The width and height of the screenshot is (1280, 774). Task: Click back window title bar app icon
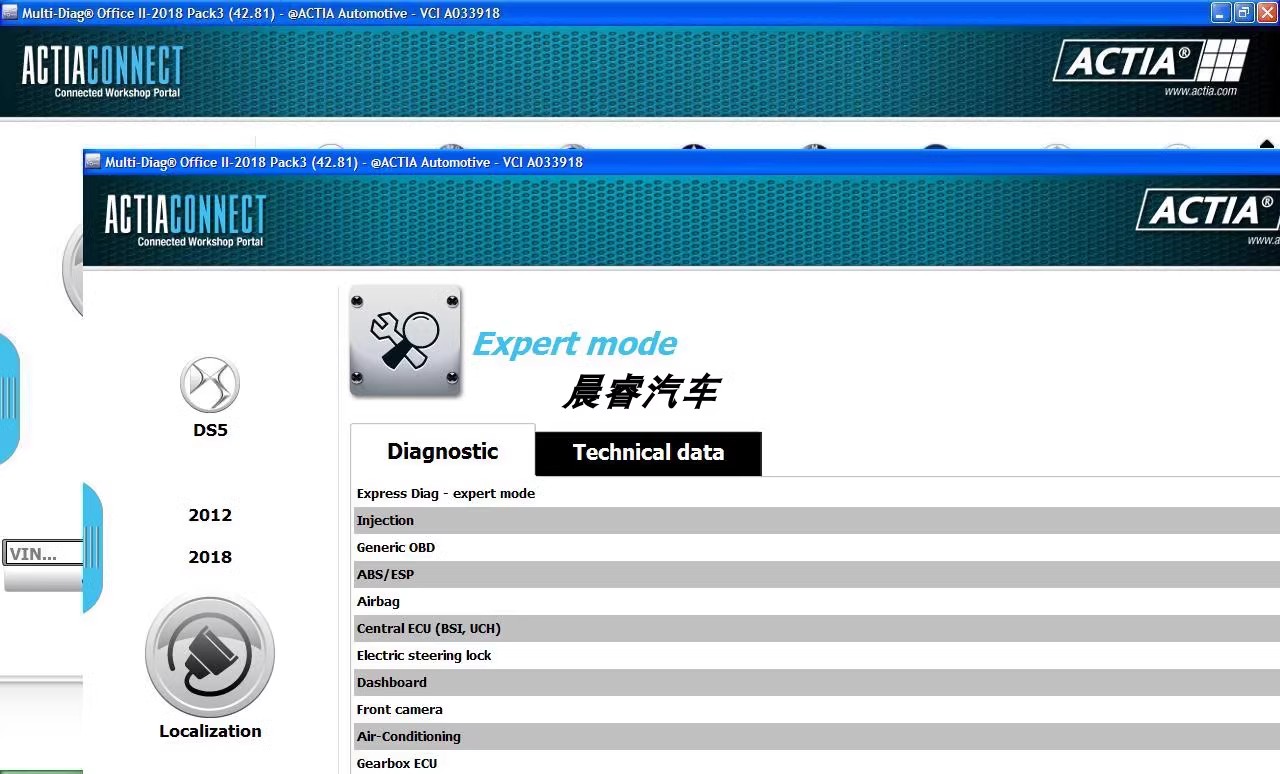(10, 13)
